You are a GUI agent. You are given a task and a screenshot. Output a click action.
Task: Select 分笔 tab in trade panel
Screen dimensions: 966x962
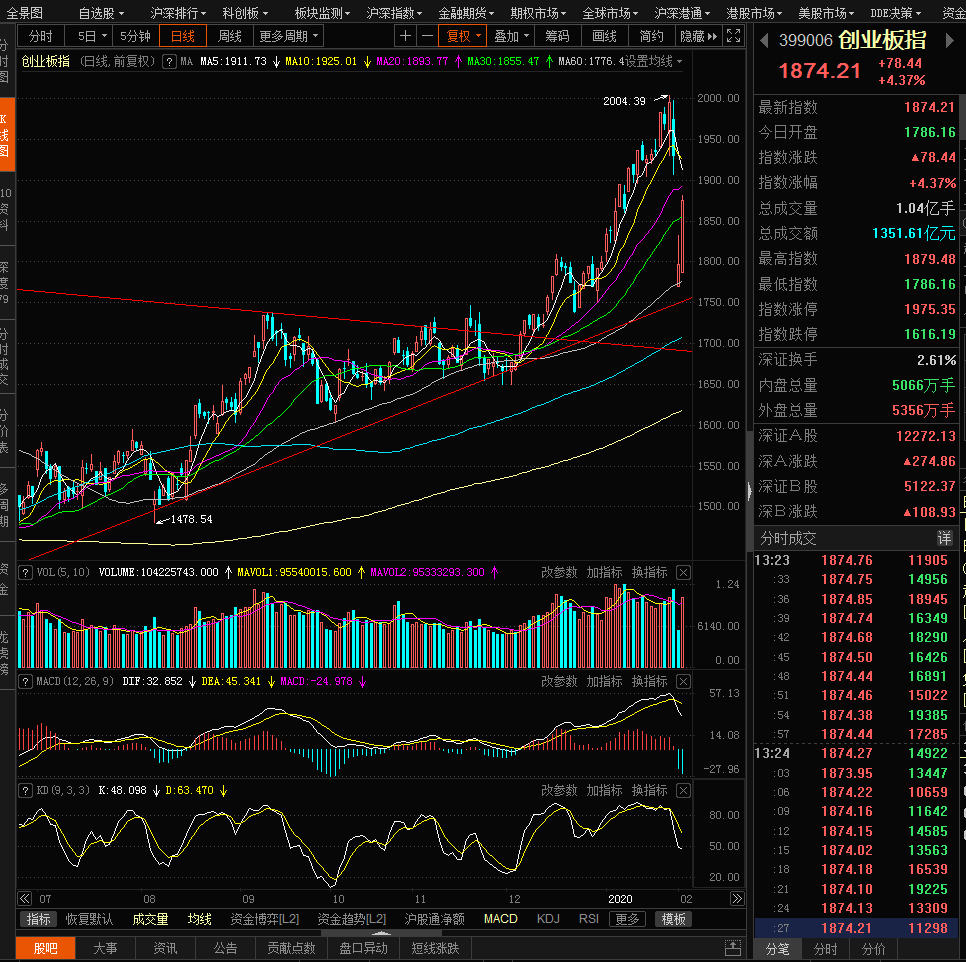pos(777,949)
